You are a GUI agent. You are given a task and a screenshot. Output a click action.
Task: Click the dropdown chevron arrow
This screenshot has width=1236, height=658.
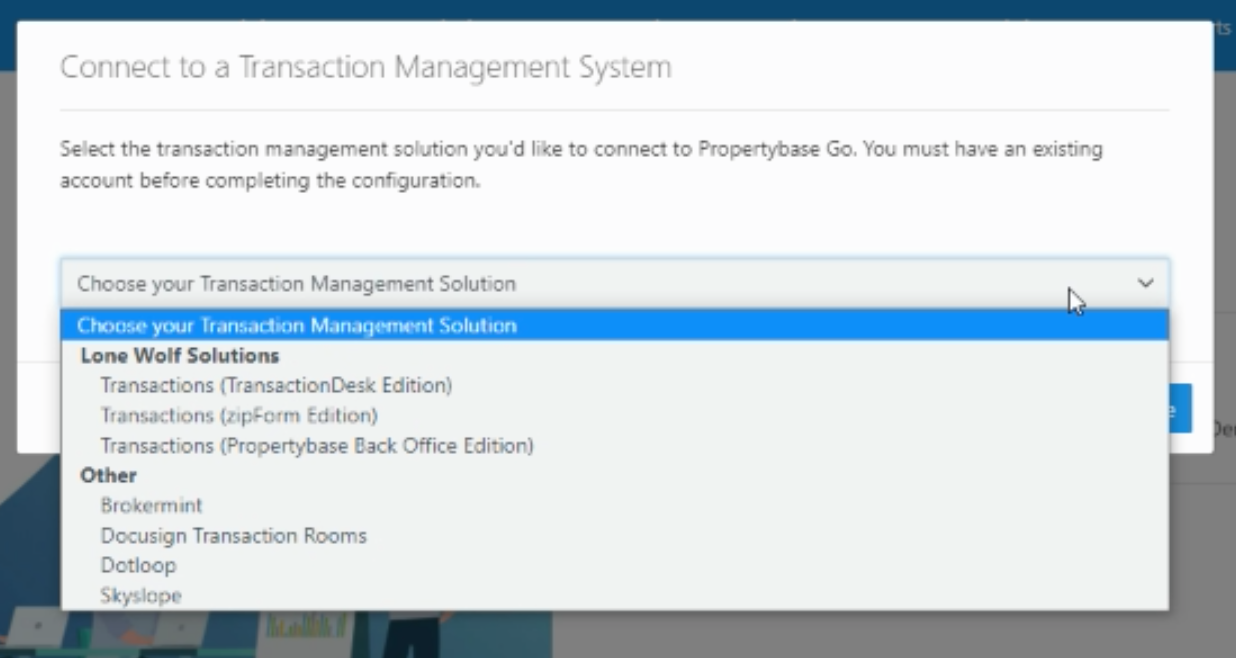pos(1145,283)
